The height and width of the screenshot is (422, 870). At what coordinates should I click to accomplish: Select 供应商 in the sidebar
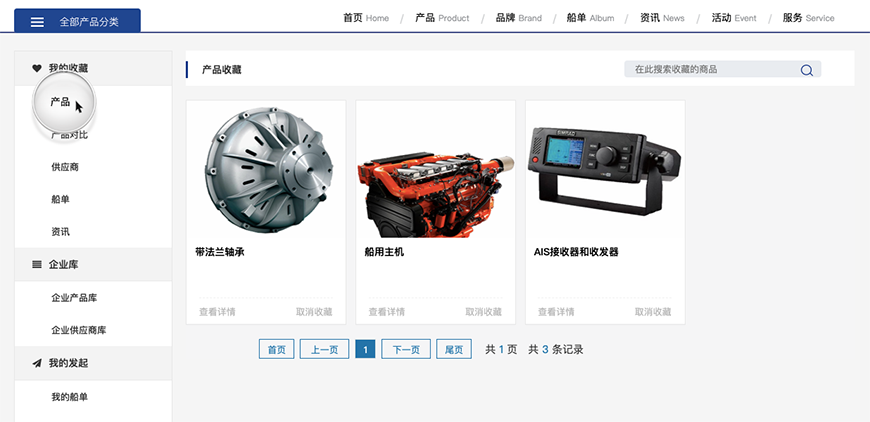click(x=65, y=167)
